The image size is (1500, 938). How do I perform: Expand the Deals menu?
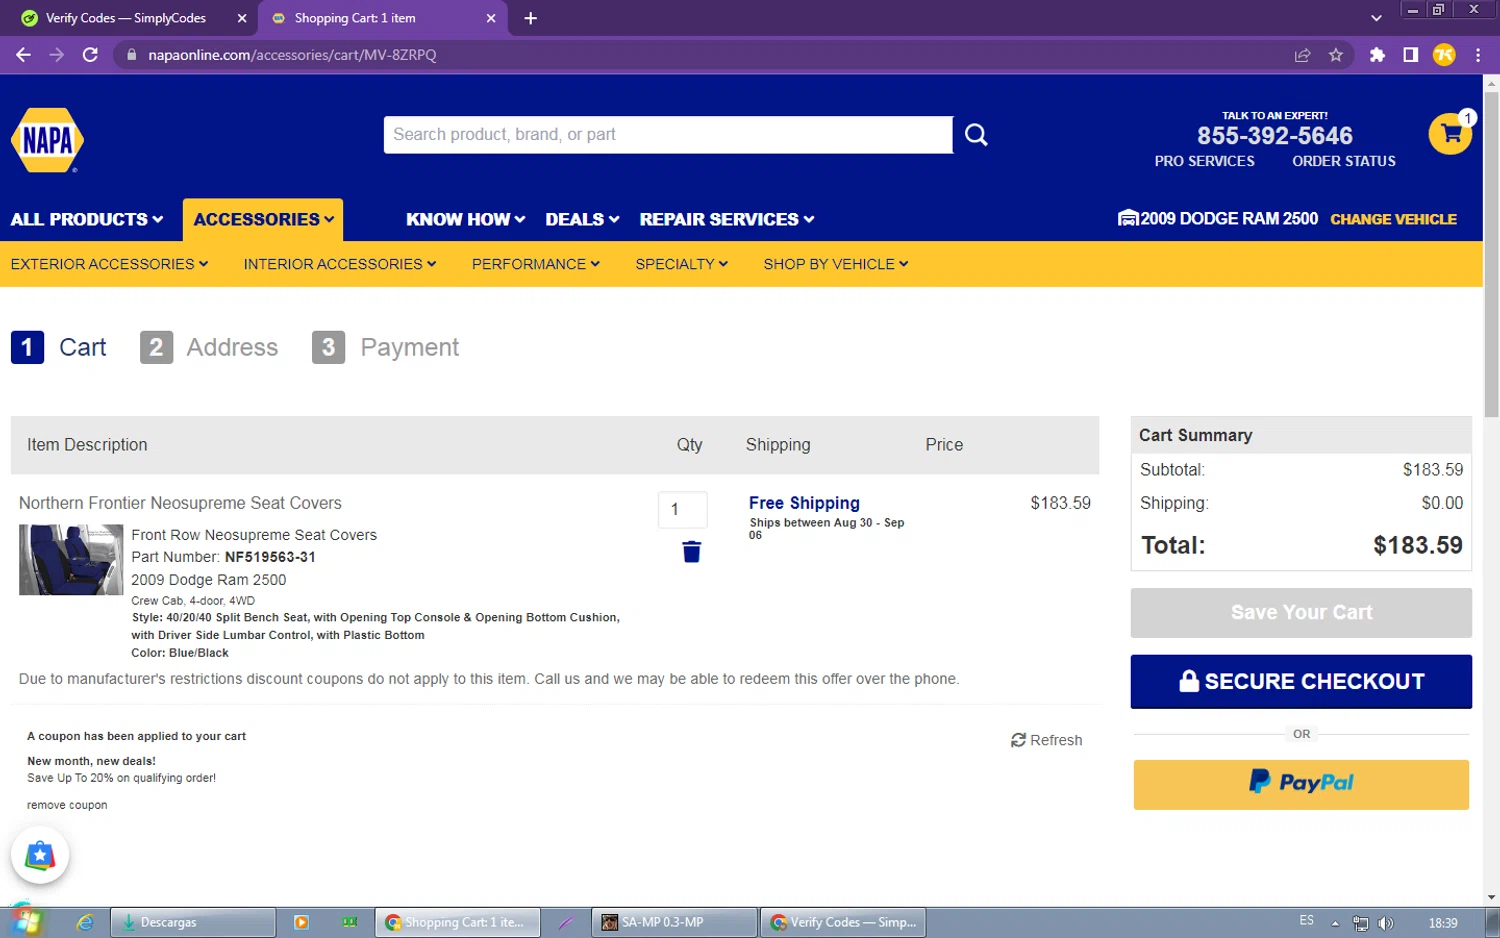click(582, 219)
